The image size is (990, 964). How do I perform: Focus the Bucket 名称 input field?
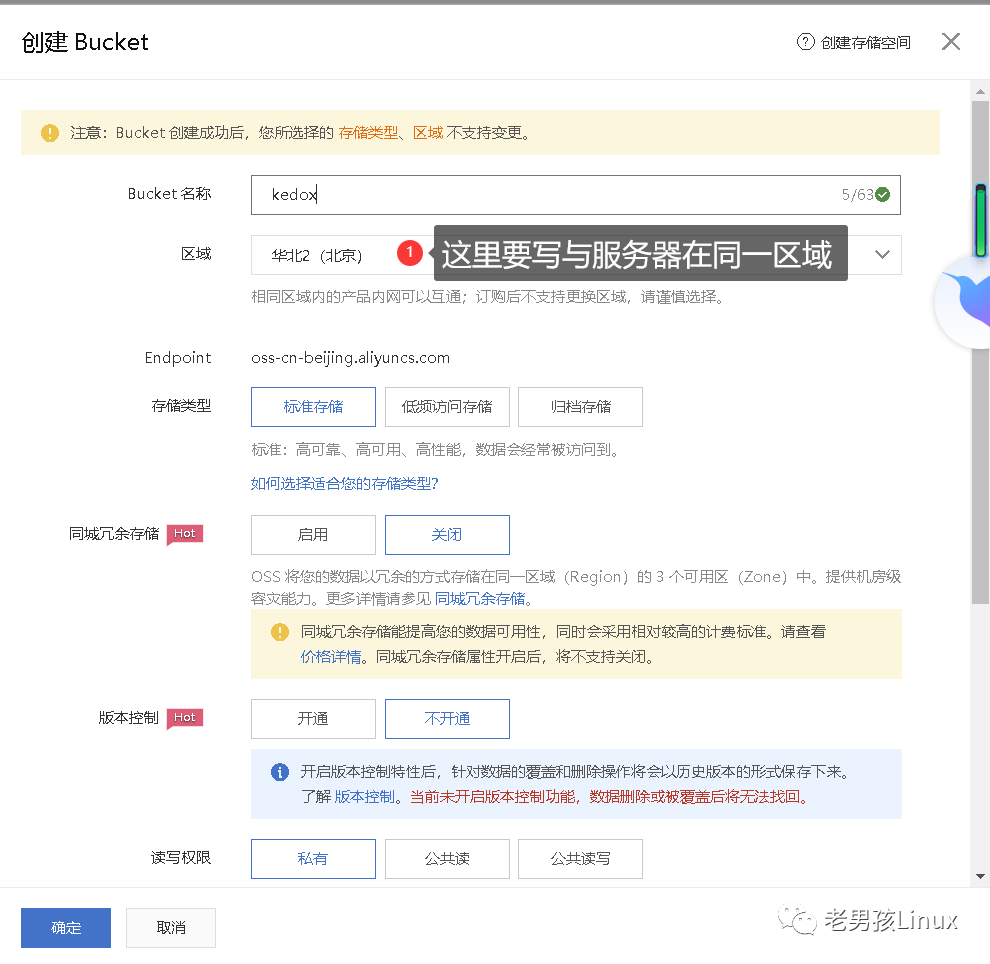tap(575, 195)
